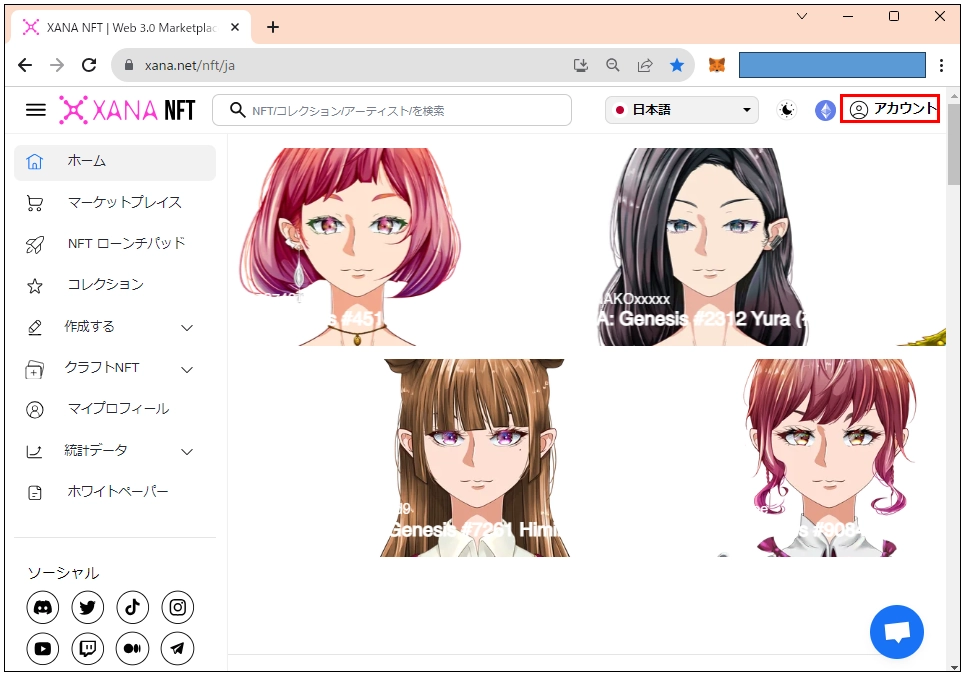Click the XANA NFT logo
Screen dimensions: 964x674
127,110
